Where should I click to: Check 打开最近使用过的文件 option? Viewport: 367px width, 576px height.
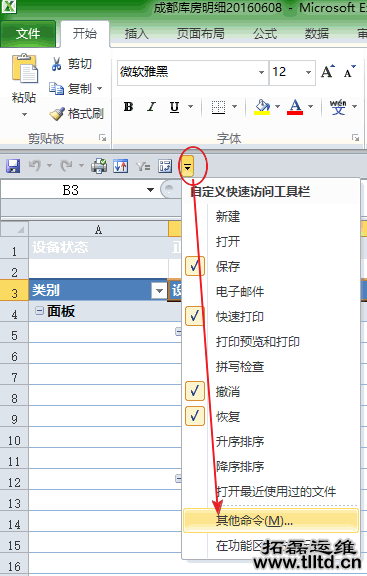point(270,492)
